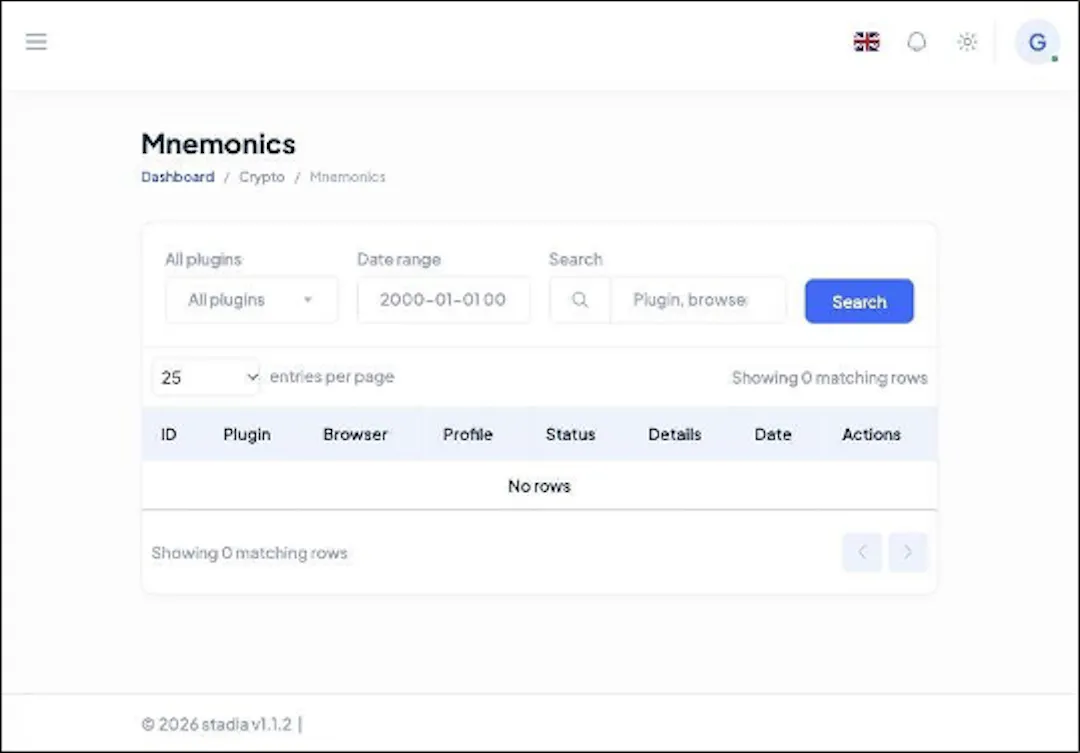The height and width of the screenshot is (753, 1080).
Task: Sort table by Browser column header
Action: (x=355, y=435)
